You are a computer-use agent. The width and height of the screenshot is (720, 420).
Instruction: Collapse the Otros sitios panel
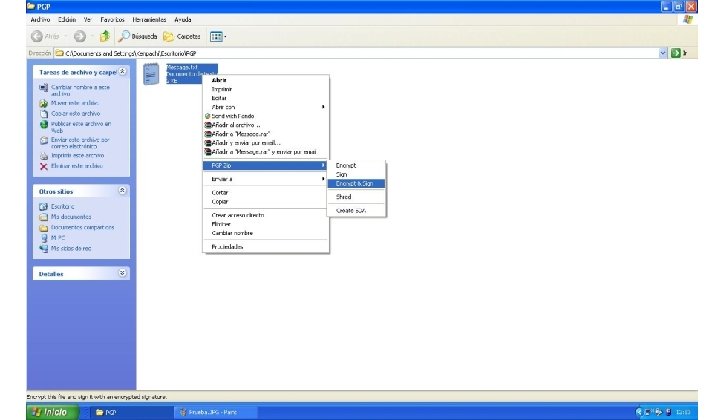point(122,190)
